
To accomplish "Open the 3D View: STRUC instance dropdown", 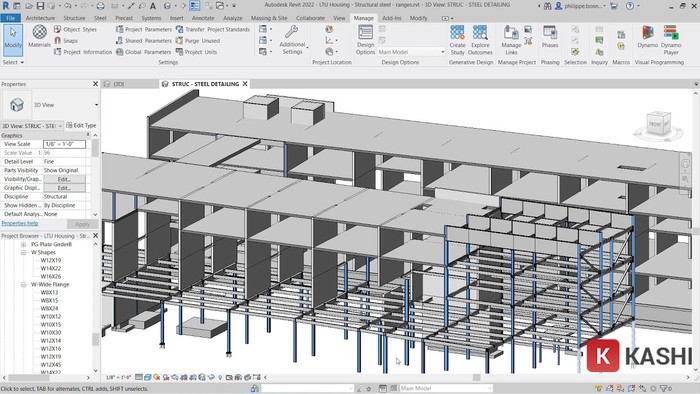I will pos(32,126).
